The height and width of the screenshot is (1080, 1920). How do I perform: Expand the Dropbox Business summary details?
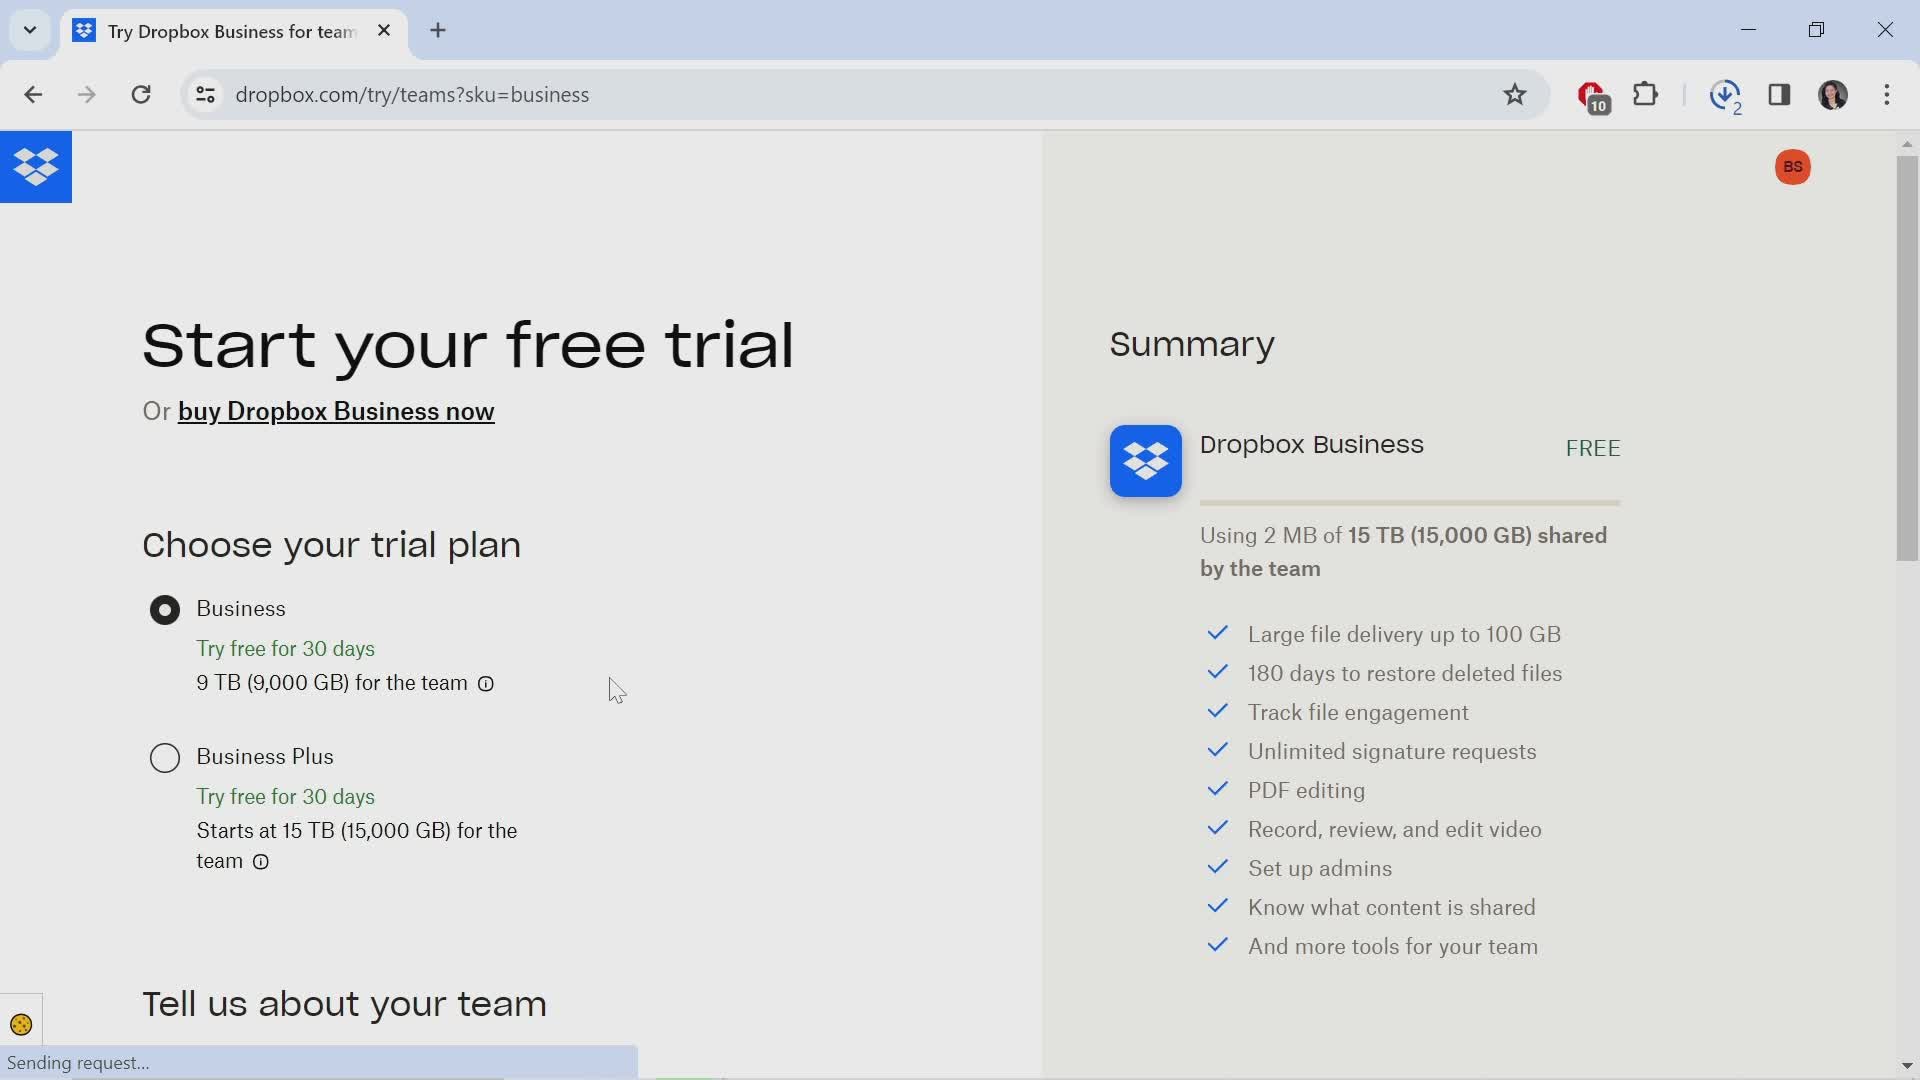pos(1311,443)
